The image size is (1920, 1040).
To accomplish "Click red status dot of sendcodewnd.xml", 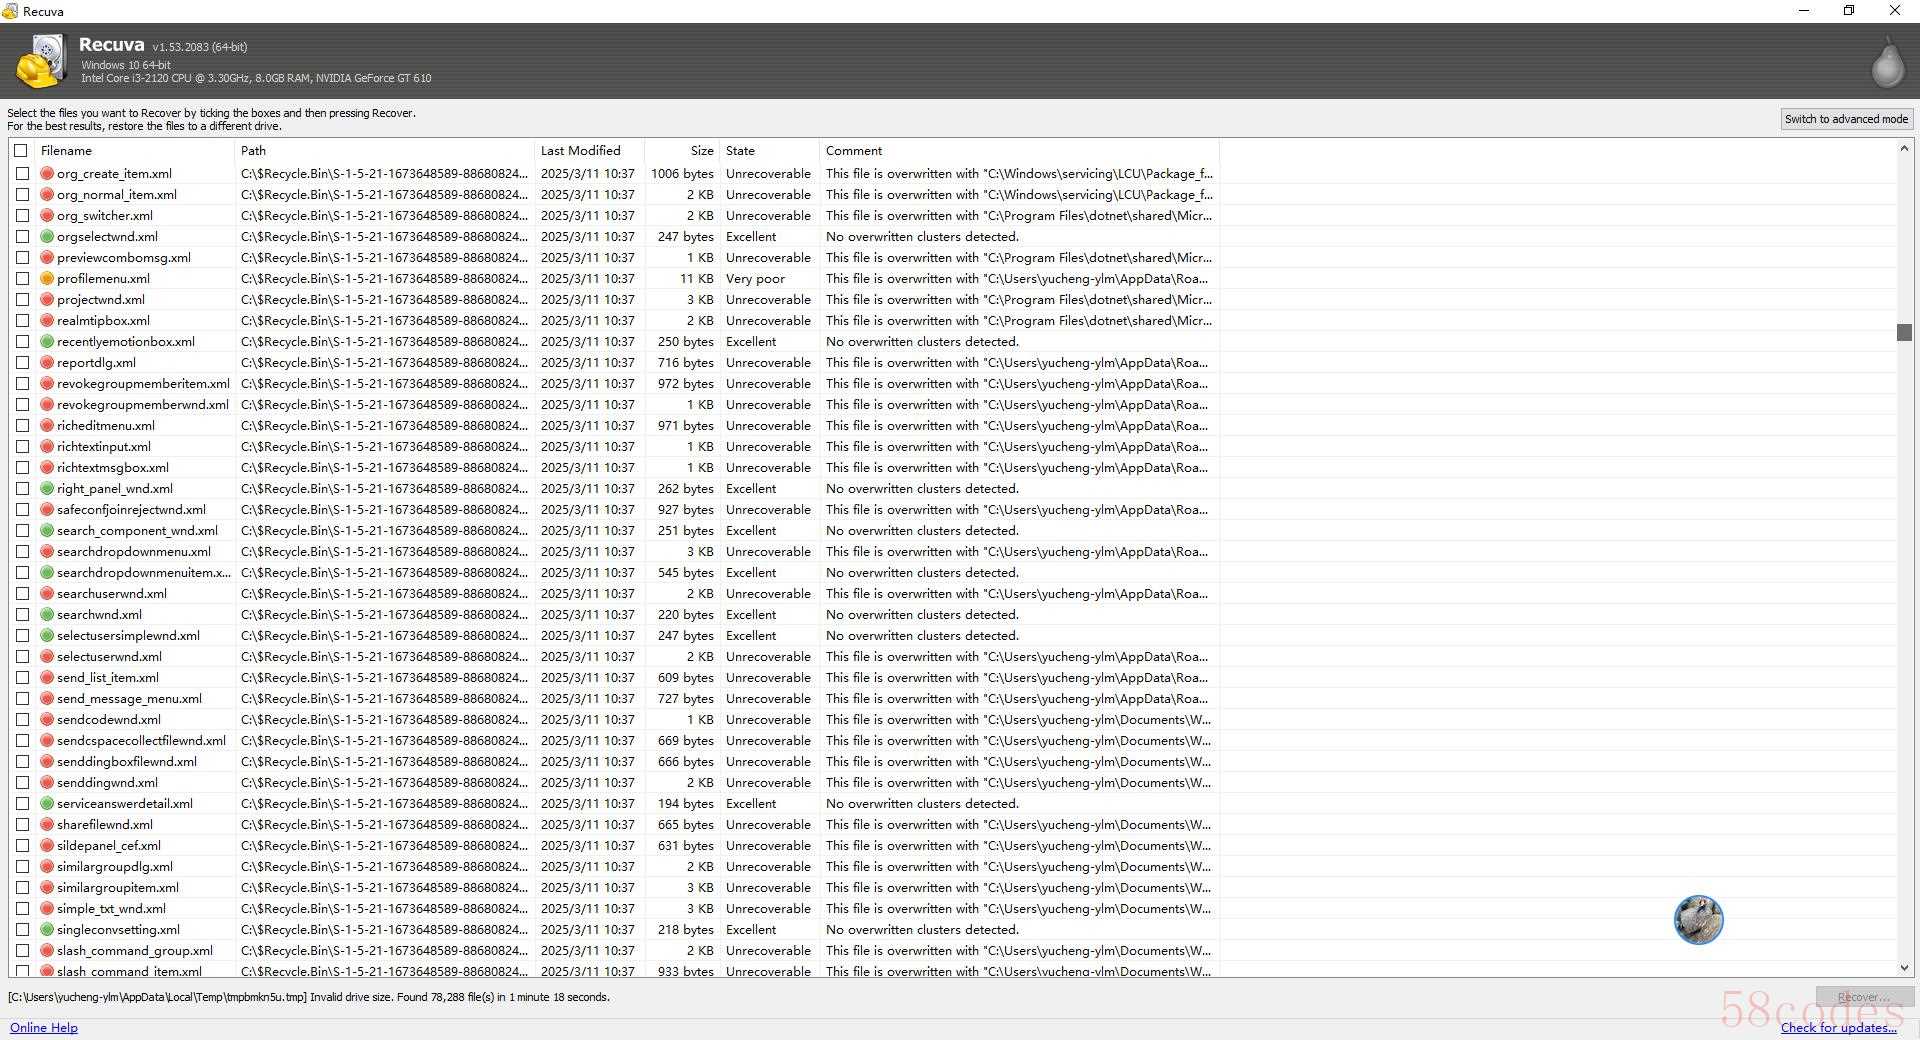I will click(47, 720).
